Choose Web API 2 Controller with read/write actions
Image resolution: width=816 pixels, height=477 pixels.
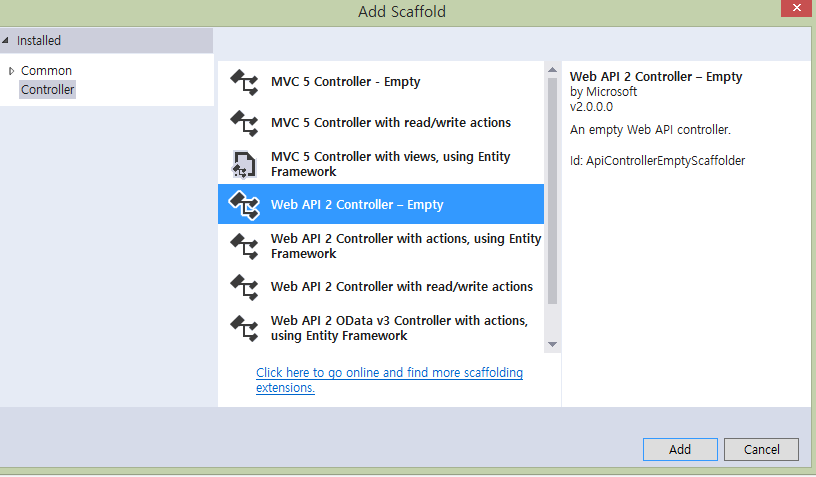[x=381, y=287]
